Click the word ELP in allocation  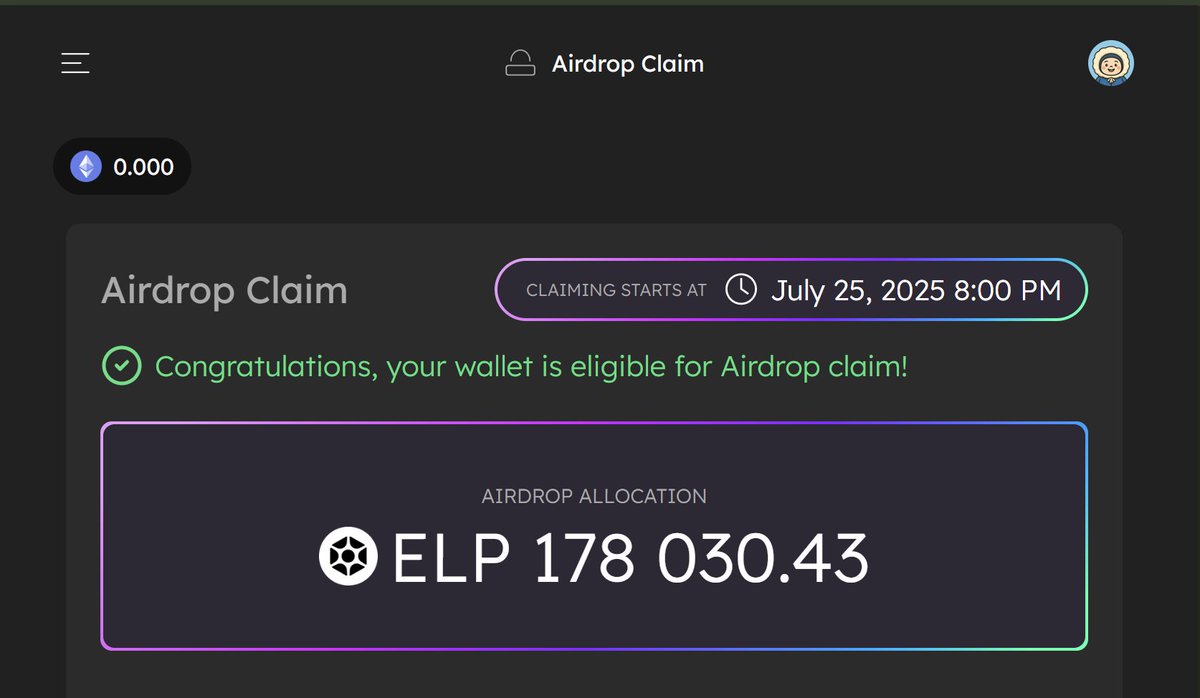[x=451, y=558]
